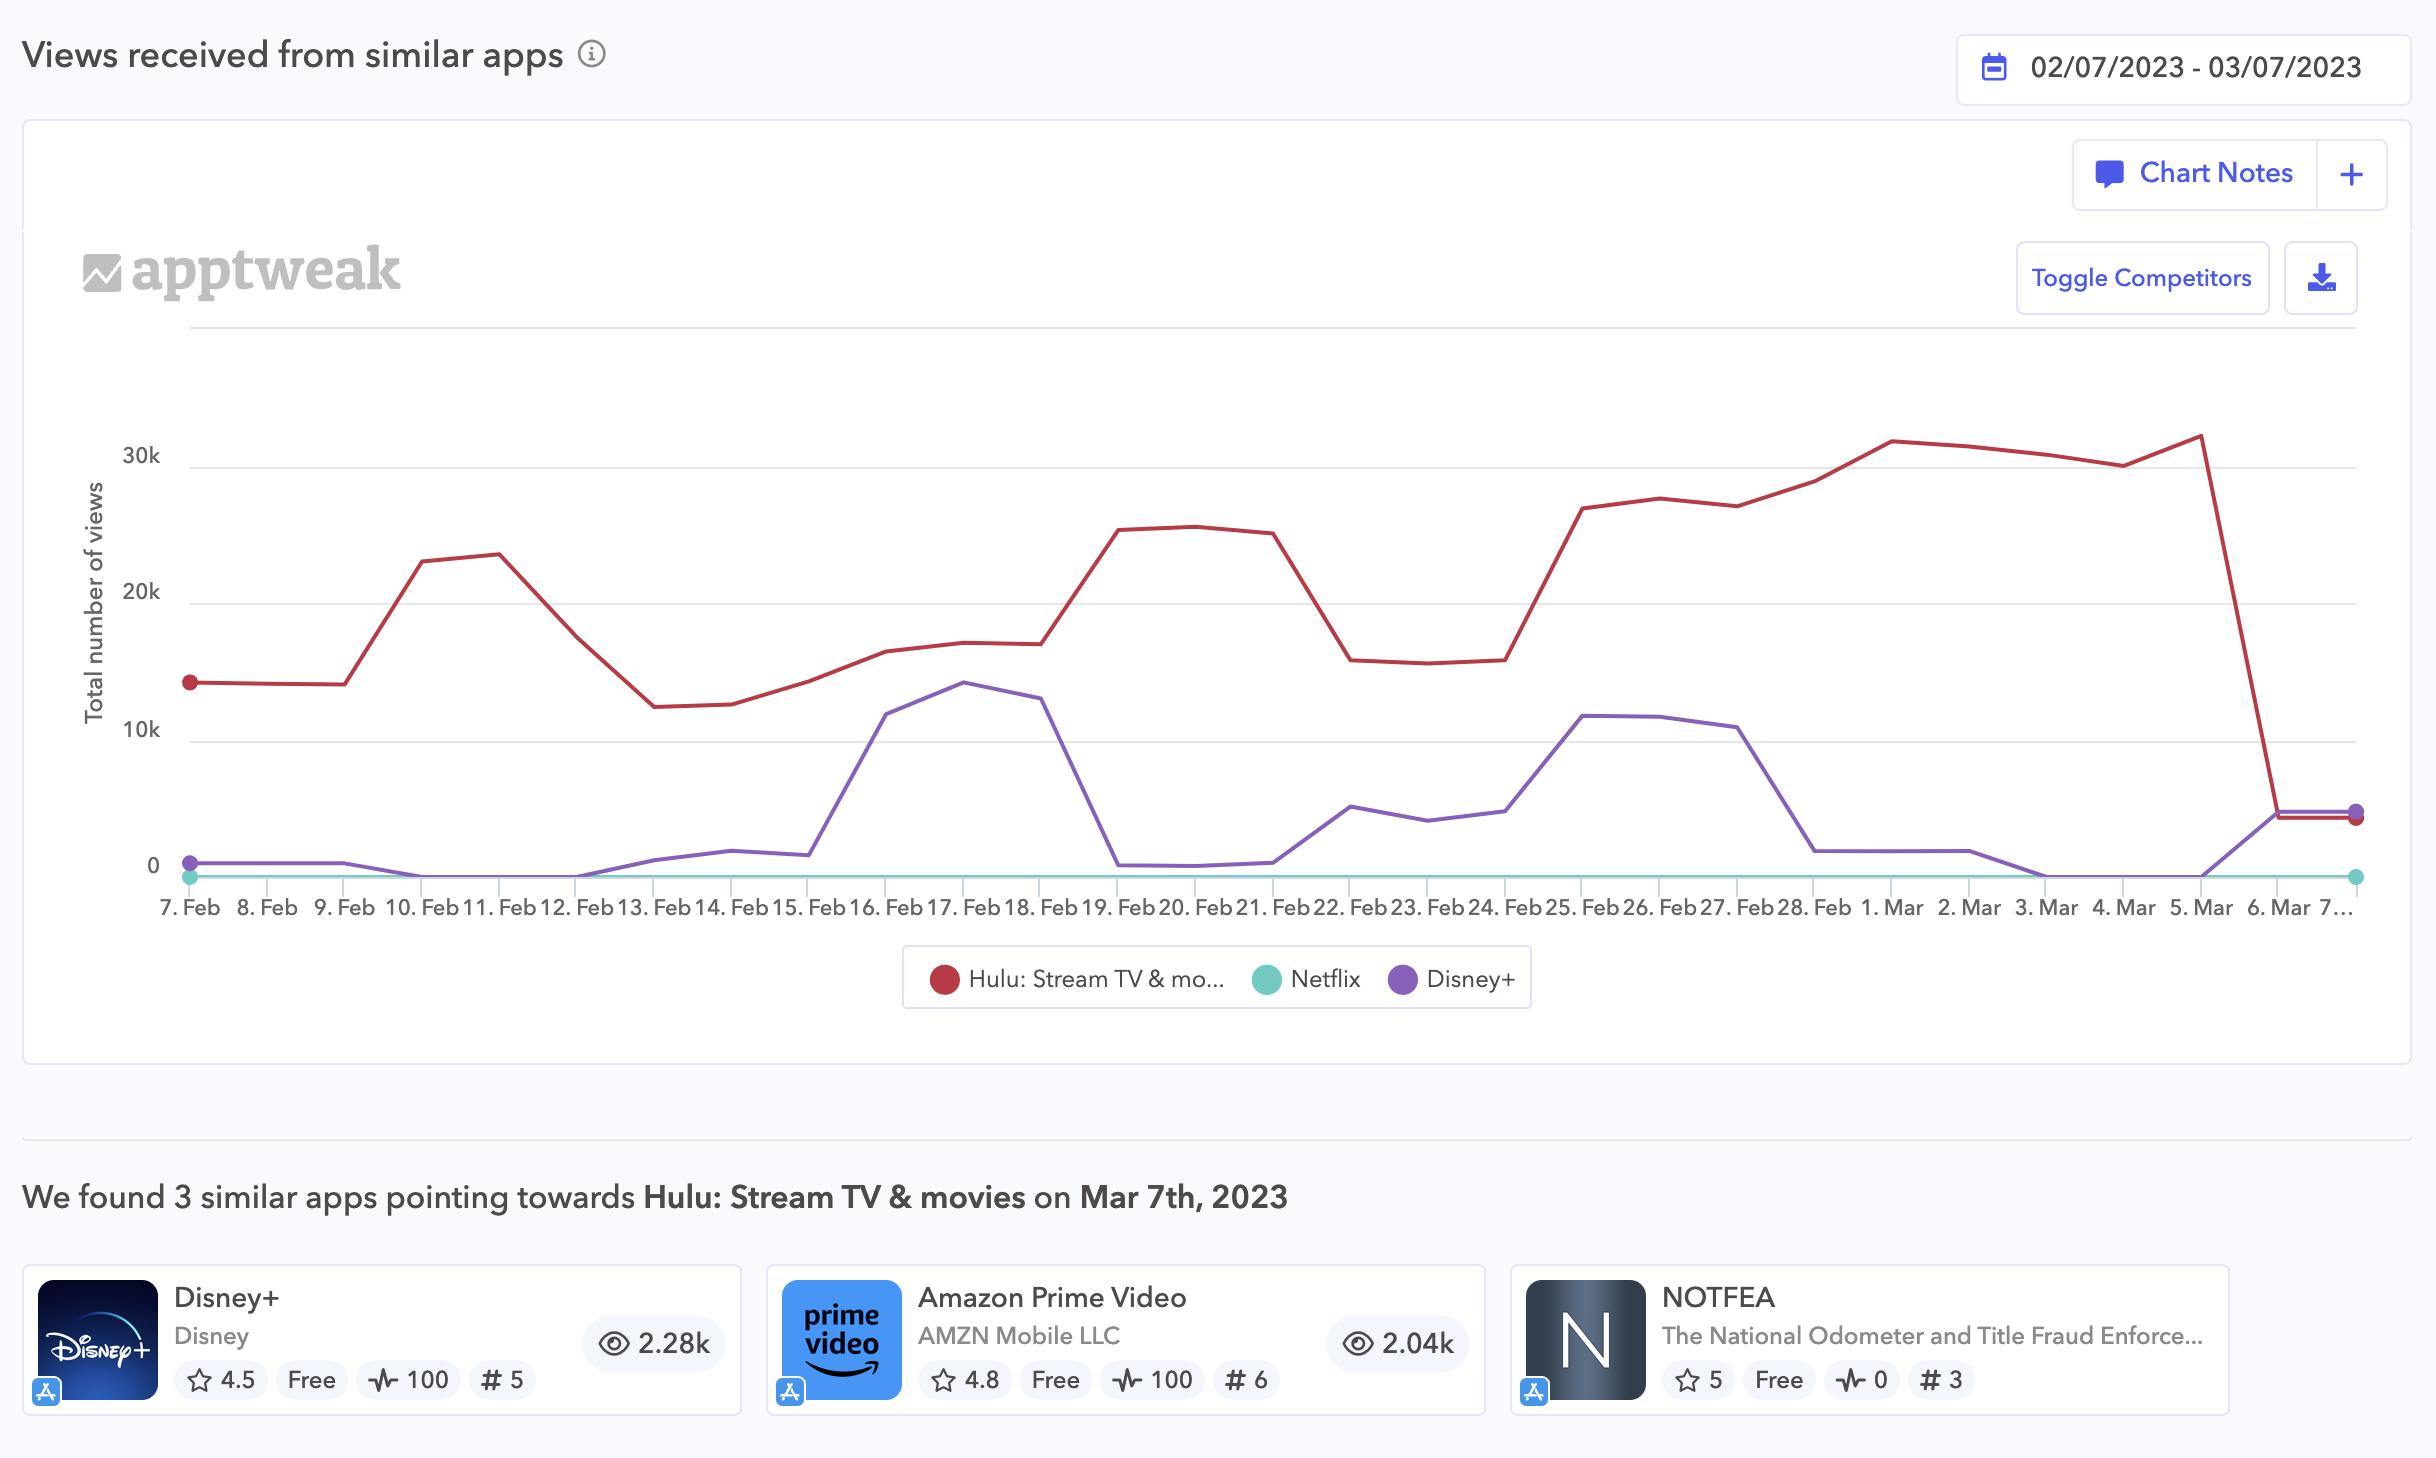Click the info icon beside the chart title

tap(592, 54)
